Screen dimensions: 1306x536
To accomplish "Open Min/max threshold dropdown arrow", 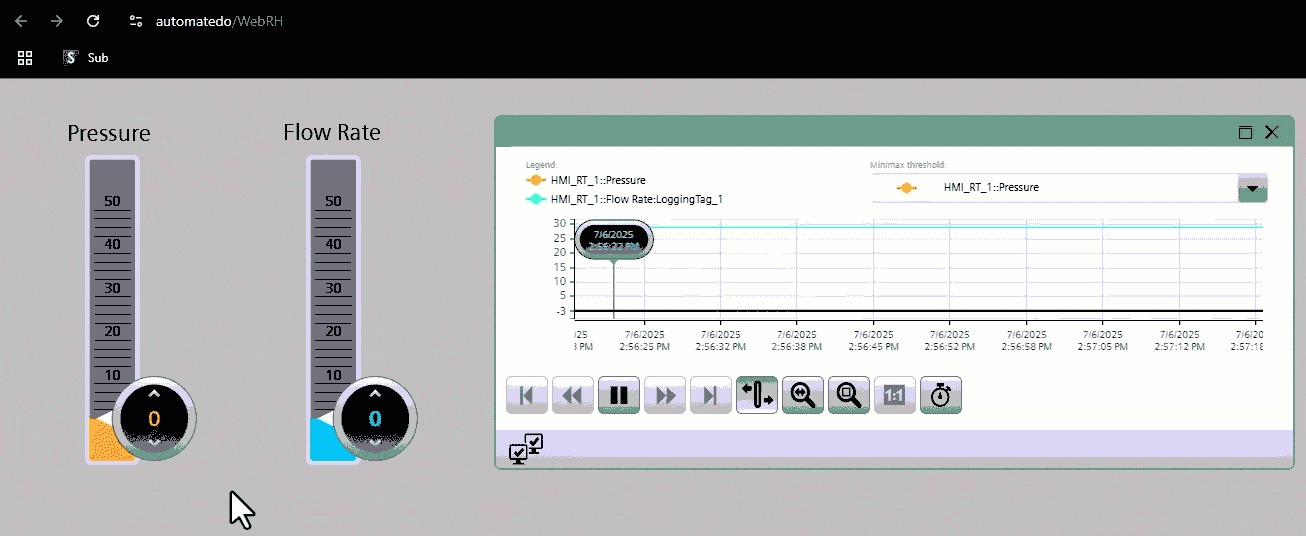I will [1252, 188].
